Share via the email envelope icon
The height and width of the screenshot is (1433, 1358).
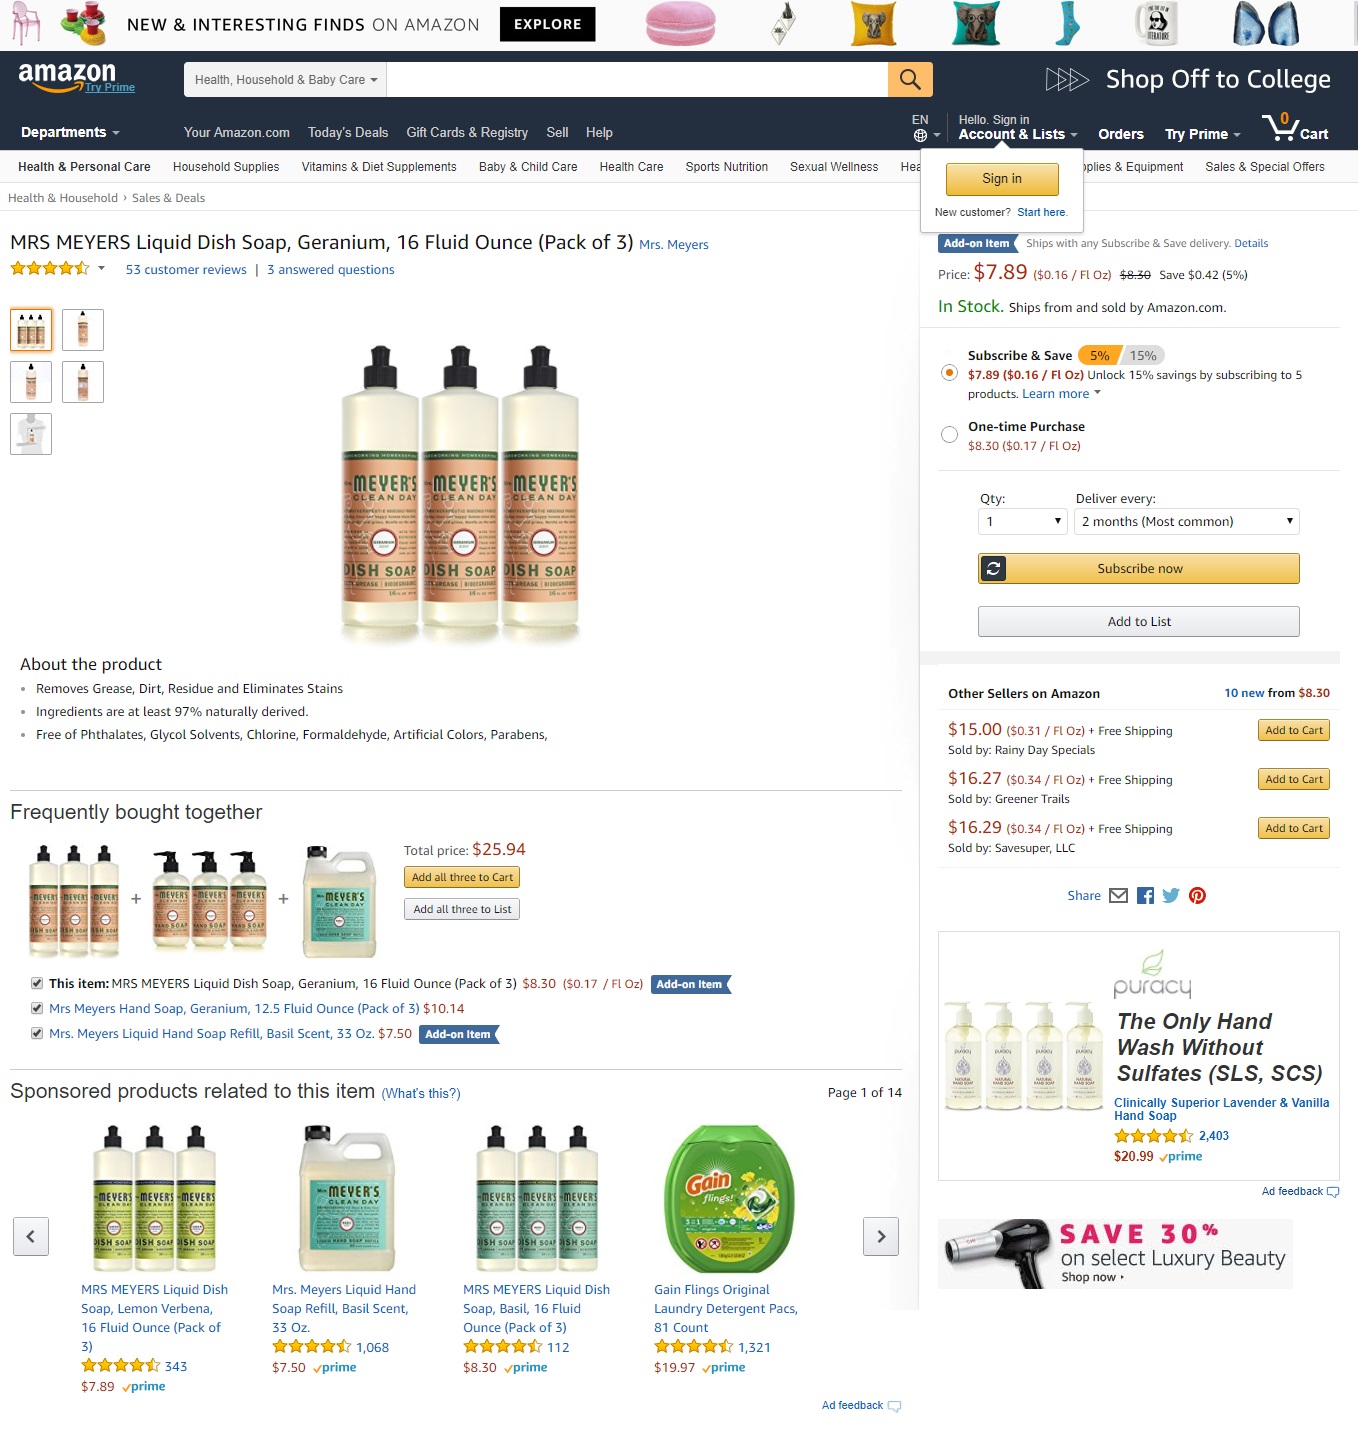(1119, 896)
